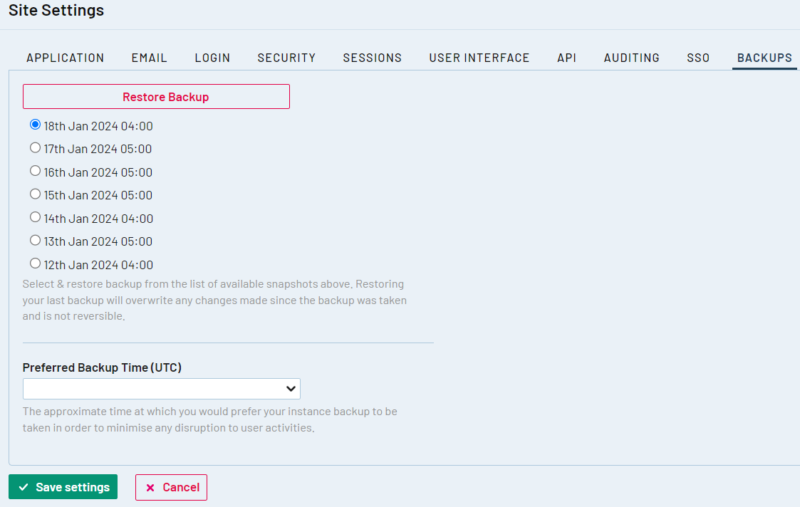Click the Save settings button
The width and height of the screenshot is (800, 507).
pyautogui.click(x=63, y=487)
